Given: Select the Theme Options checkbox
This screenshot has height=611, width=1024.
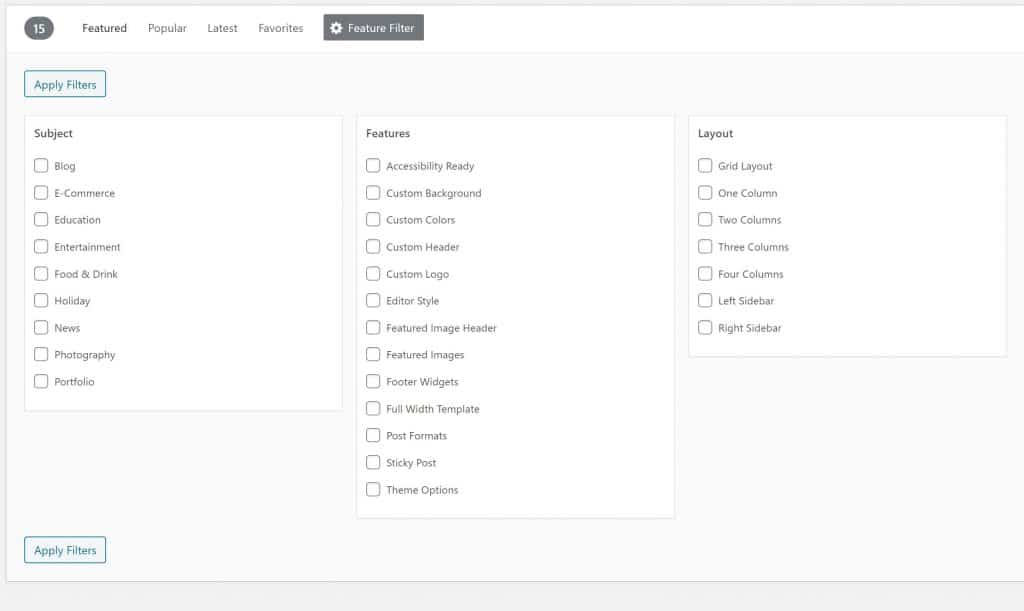Looking at the screenshot, I should [x=373, y=489].
